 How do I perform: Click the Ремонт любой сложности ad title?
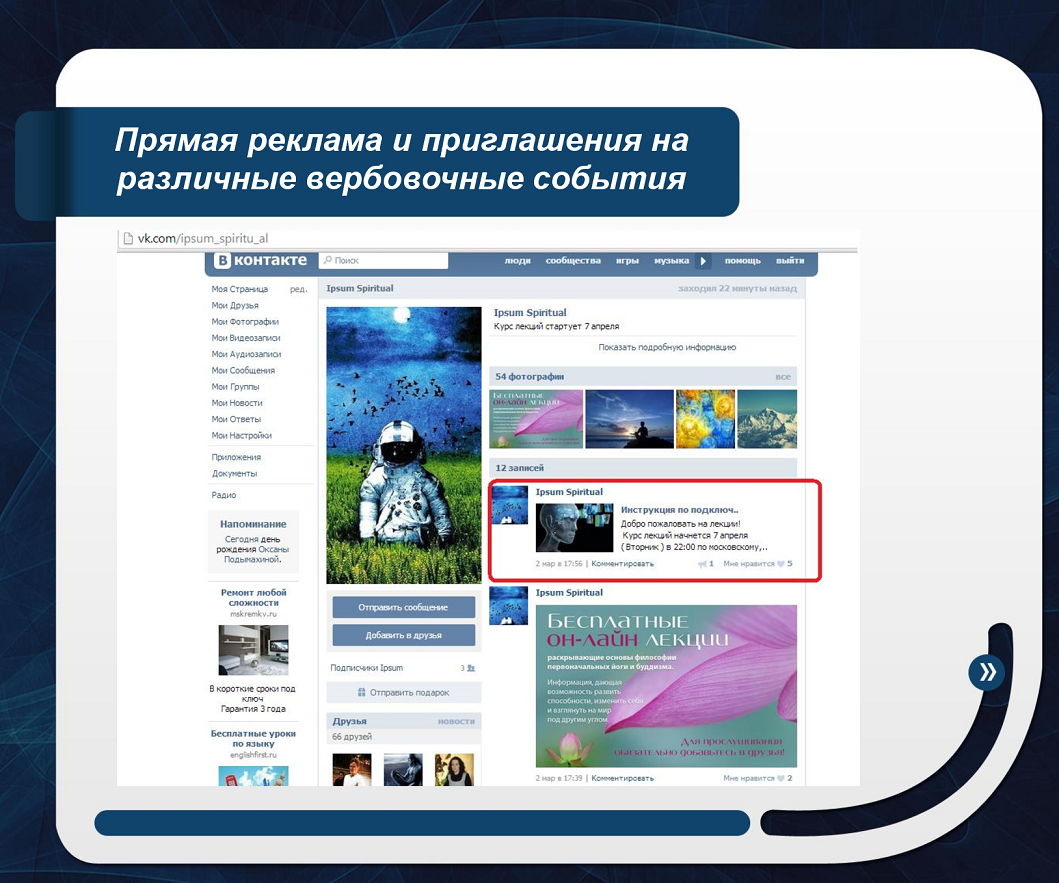pos(253,597)
